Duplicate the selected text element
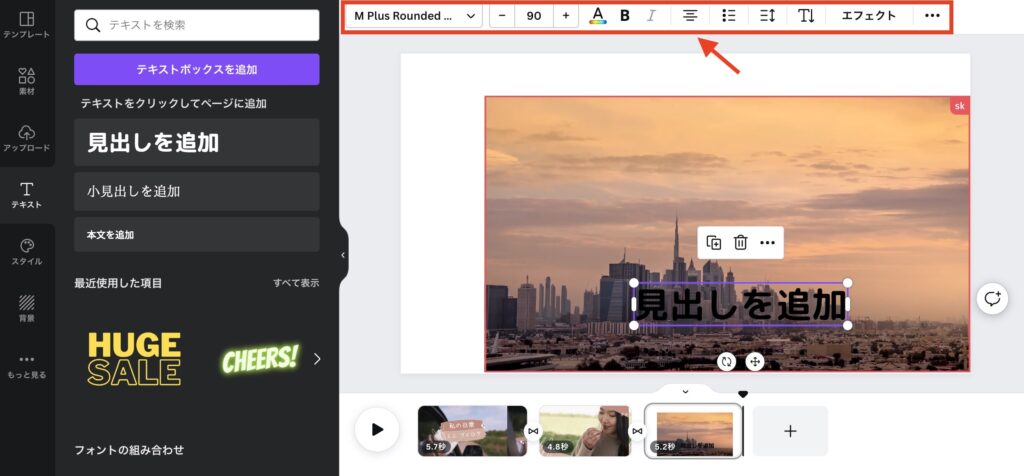This screenshot has height=476, width=1024. tap(714, 243)
